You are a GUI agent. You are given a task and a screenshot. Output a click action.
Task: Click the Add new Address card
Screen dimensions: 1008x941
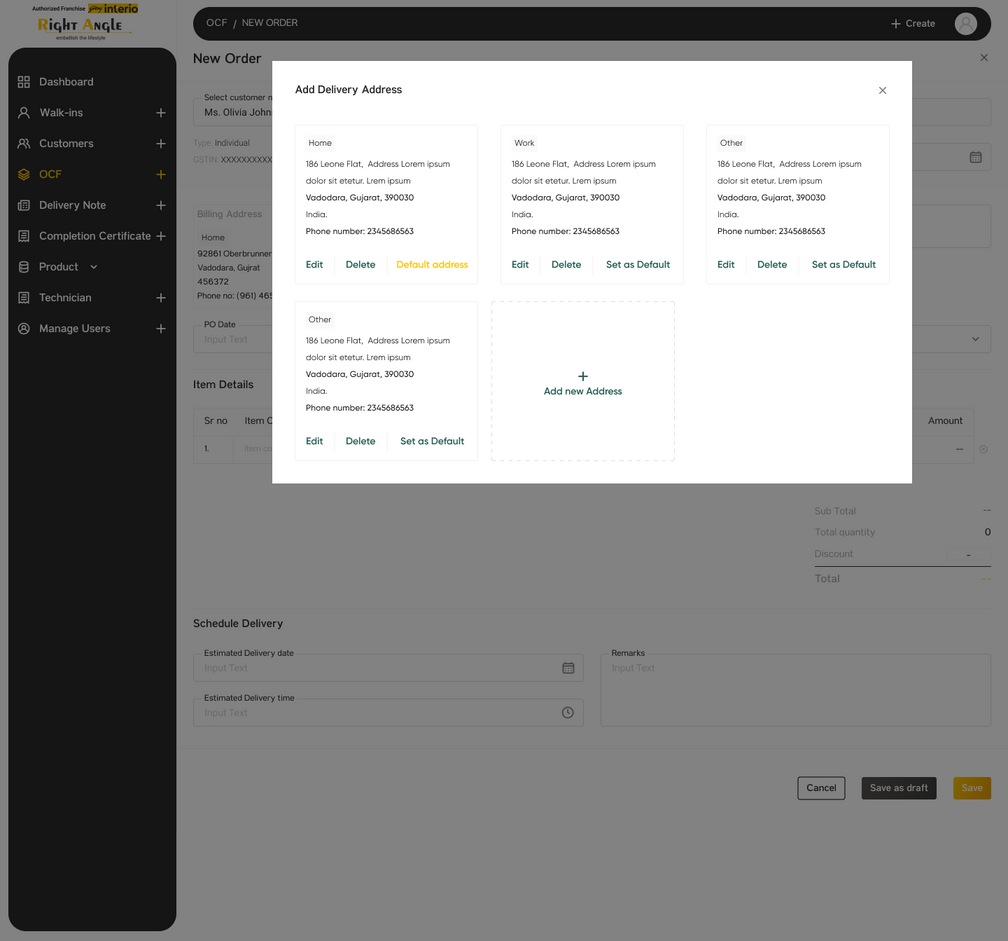tap(583, 382)
